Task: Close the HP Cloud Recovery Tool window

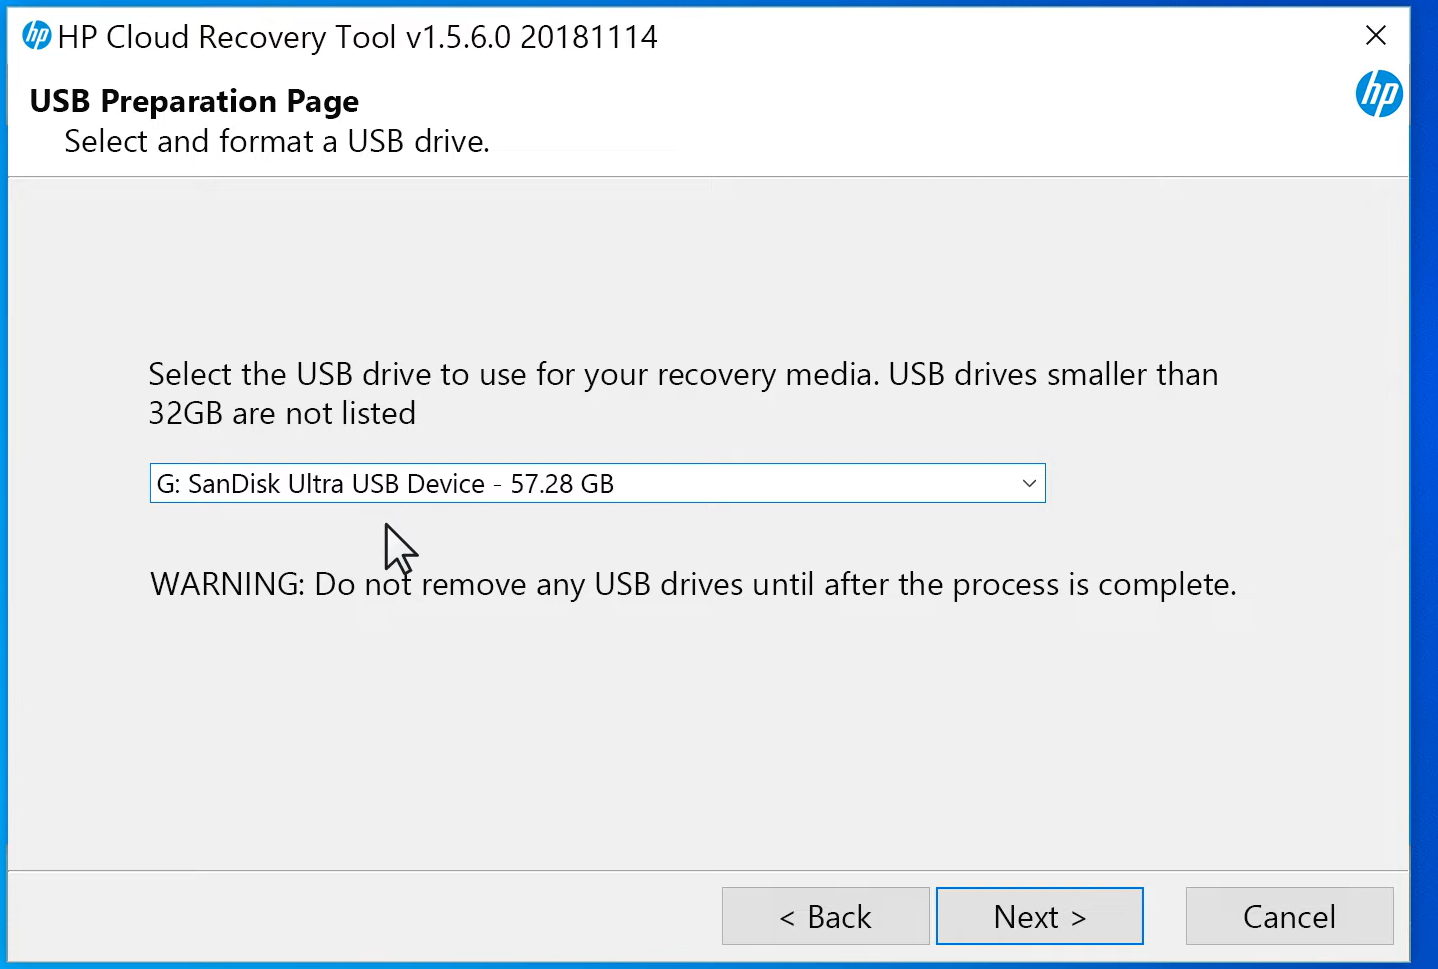Action: (1375, 35)
